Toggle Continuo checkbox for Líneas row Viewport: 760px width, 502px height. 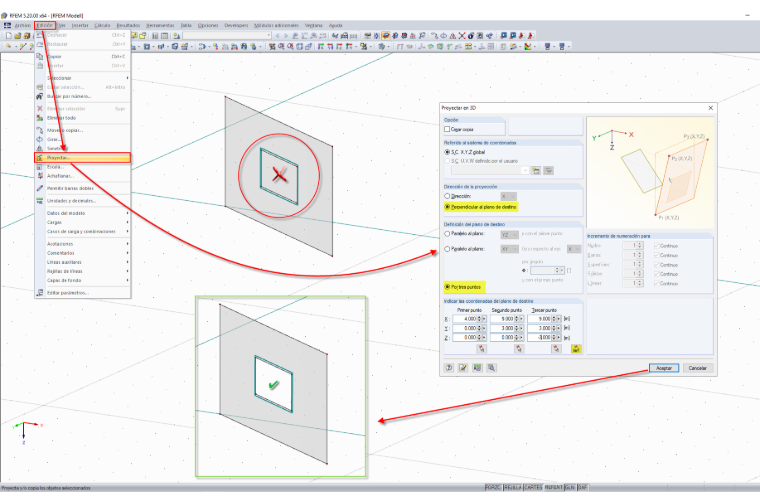point(657,283)
